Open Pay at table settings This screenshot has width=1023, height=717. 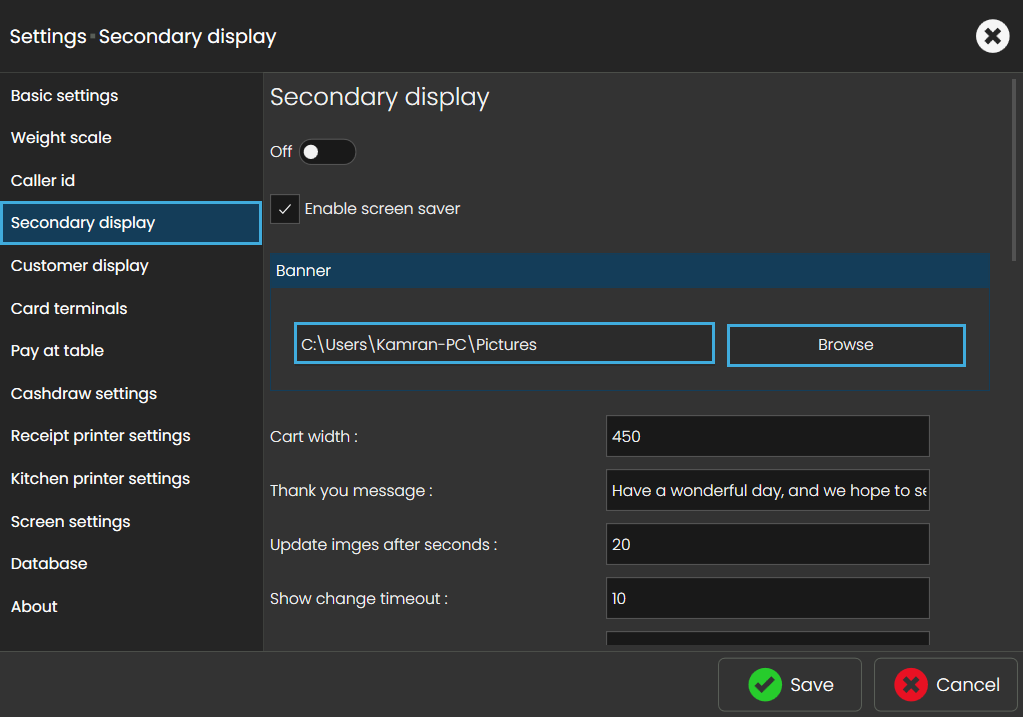coord(57,351)
